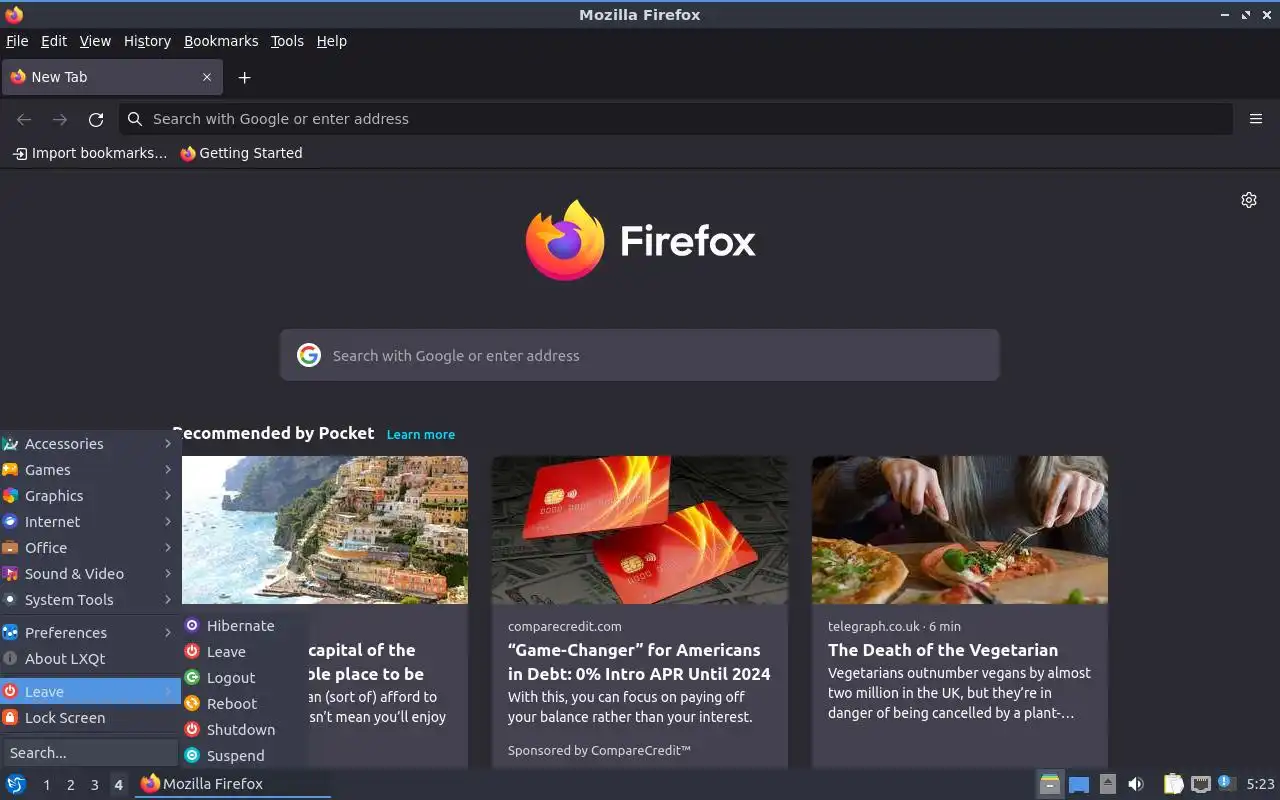Expand the Office submenu
Screen dimensions: 1280x800
(90, 548)
